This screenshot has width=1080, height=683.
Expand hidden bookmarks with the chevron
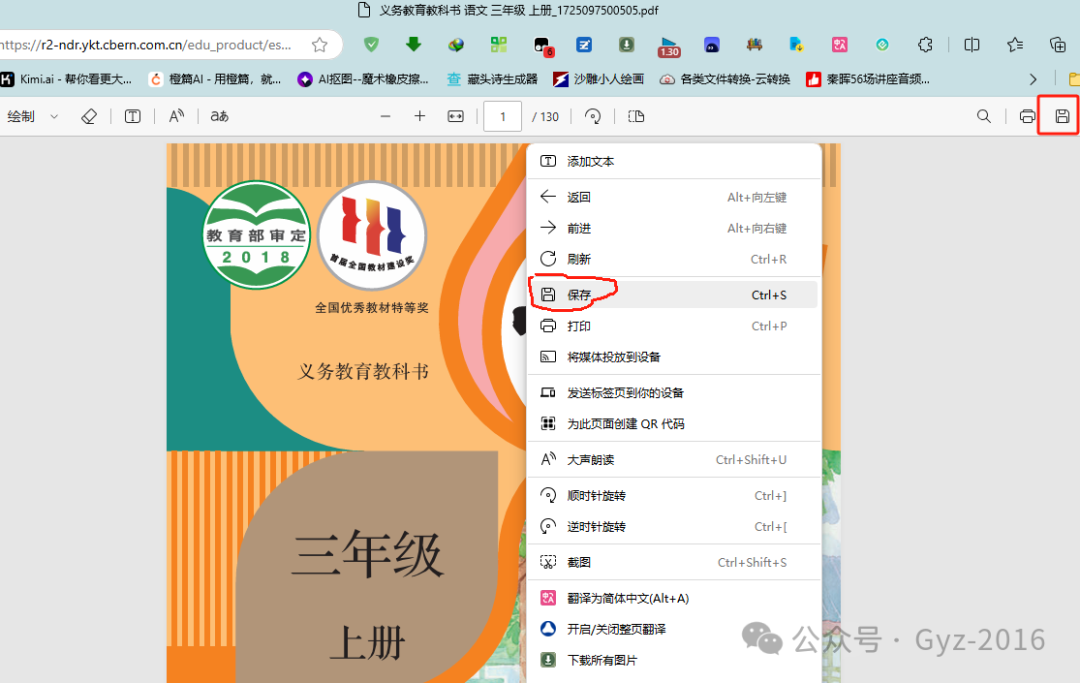click(x=1032, y=78)
